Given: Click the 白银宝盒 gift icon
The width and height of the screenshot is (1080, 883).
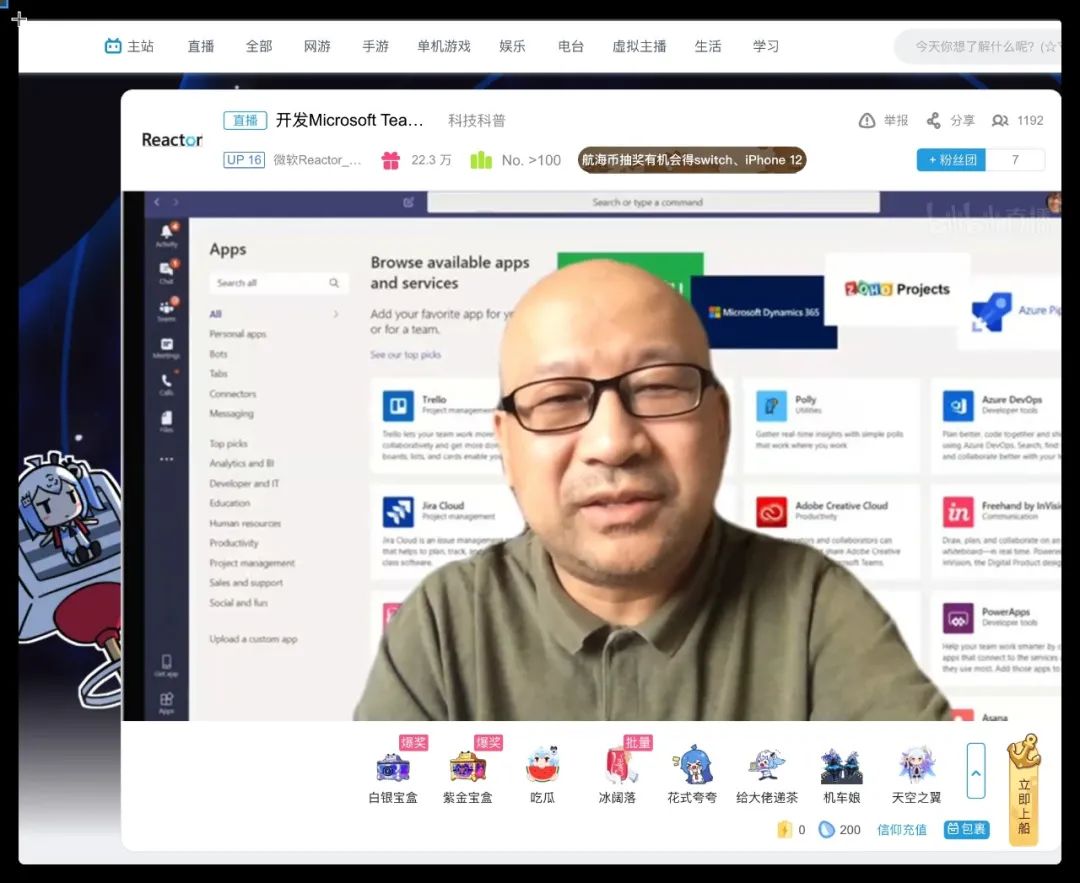Looking at the screenshot, I should coord(391,766).
